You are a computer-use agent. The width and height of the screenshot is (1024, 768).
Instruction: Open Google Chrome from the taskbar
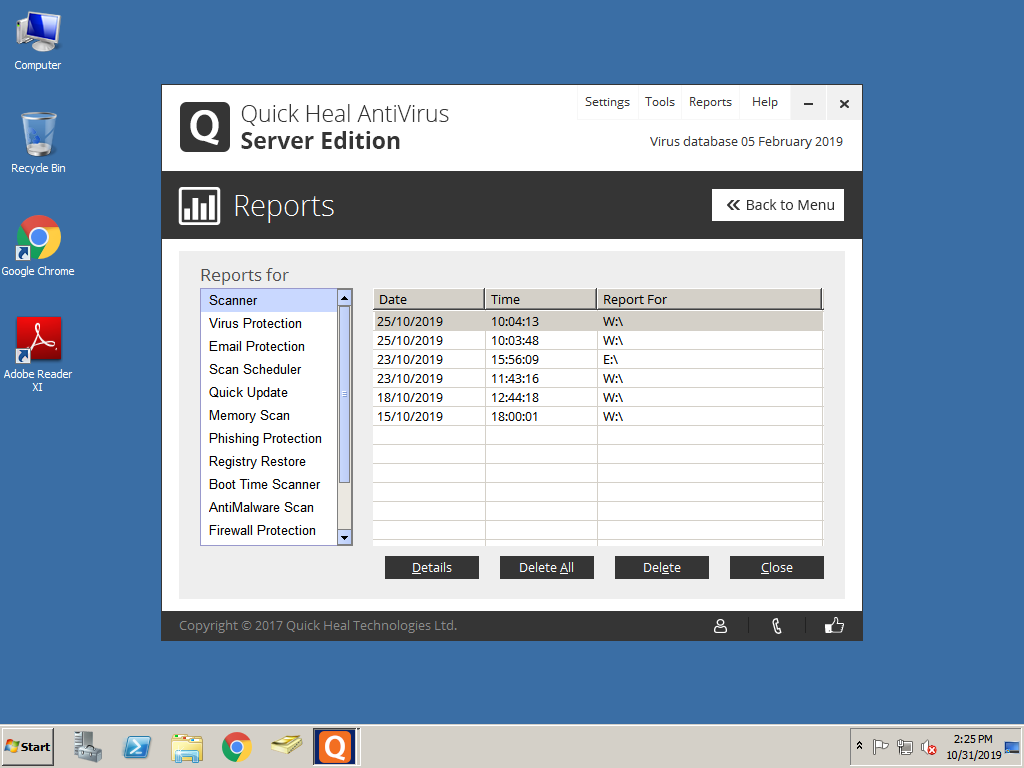(237, 747)
